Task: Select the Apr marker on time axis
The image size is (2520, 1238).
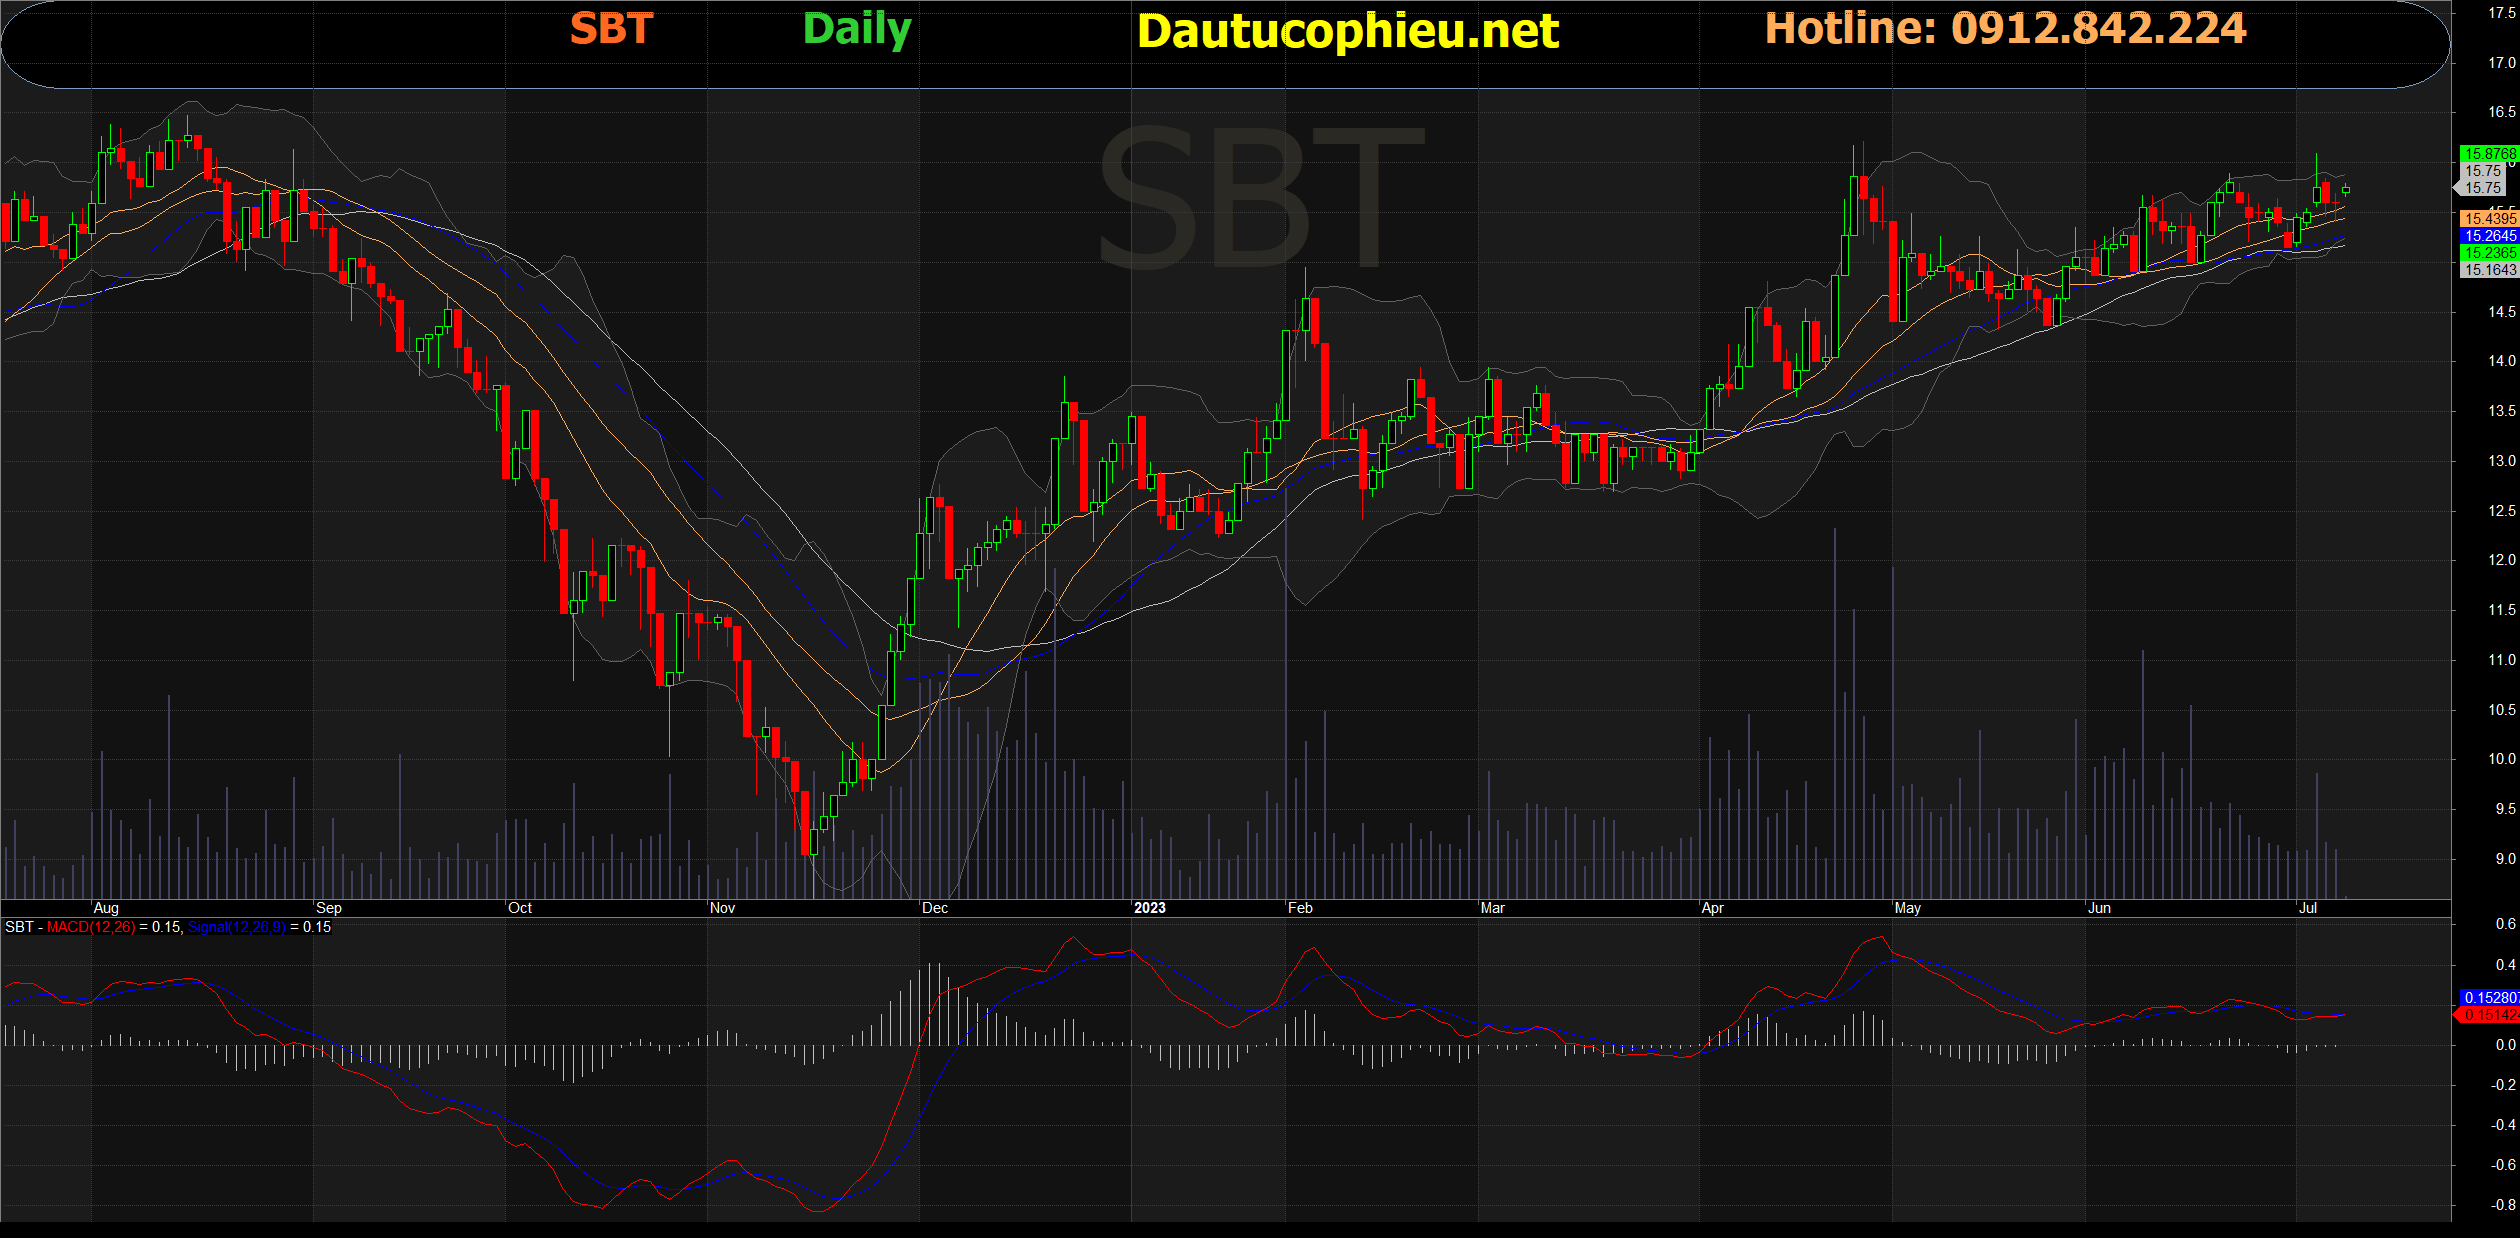Action: pyautogui.click(x=1712, y=908)
